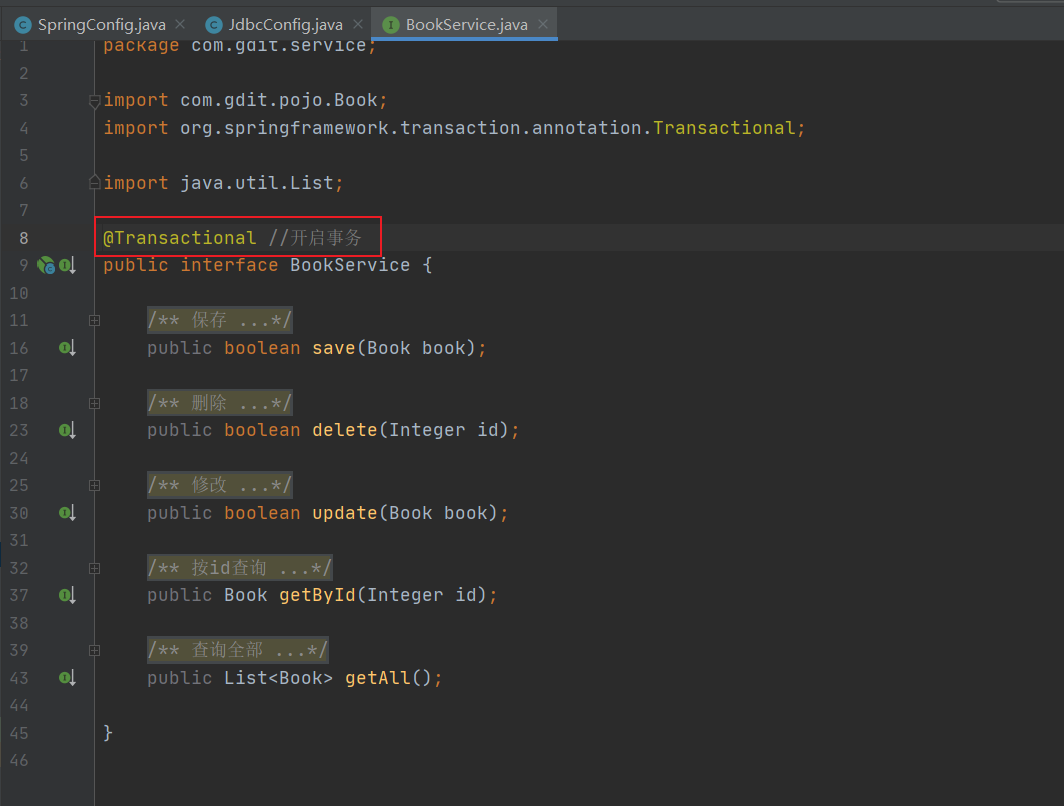Click the interface icon on BookService.java tab
This screenshot has height=806, width=1064.
click(391, 25)
